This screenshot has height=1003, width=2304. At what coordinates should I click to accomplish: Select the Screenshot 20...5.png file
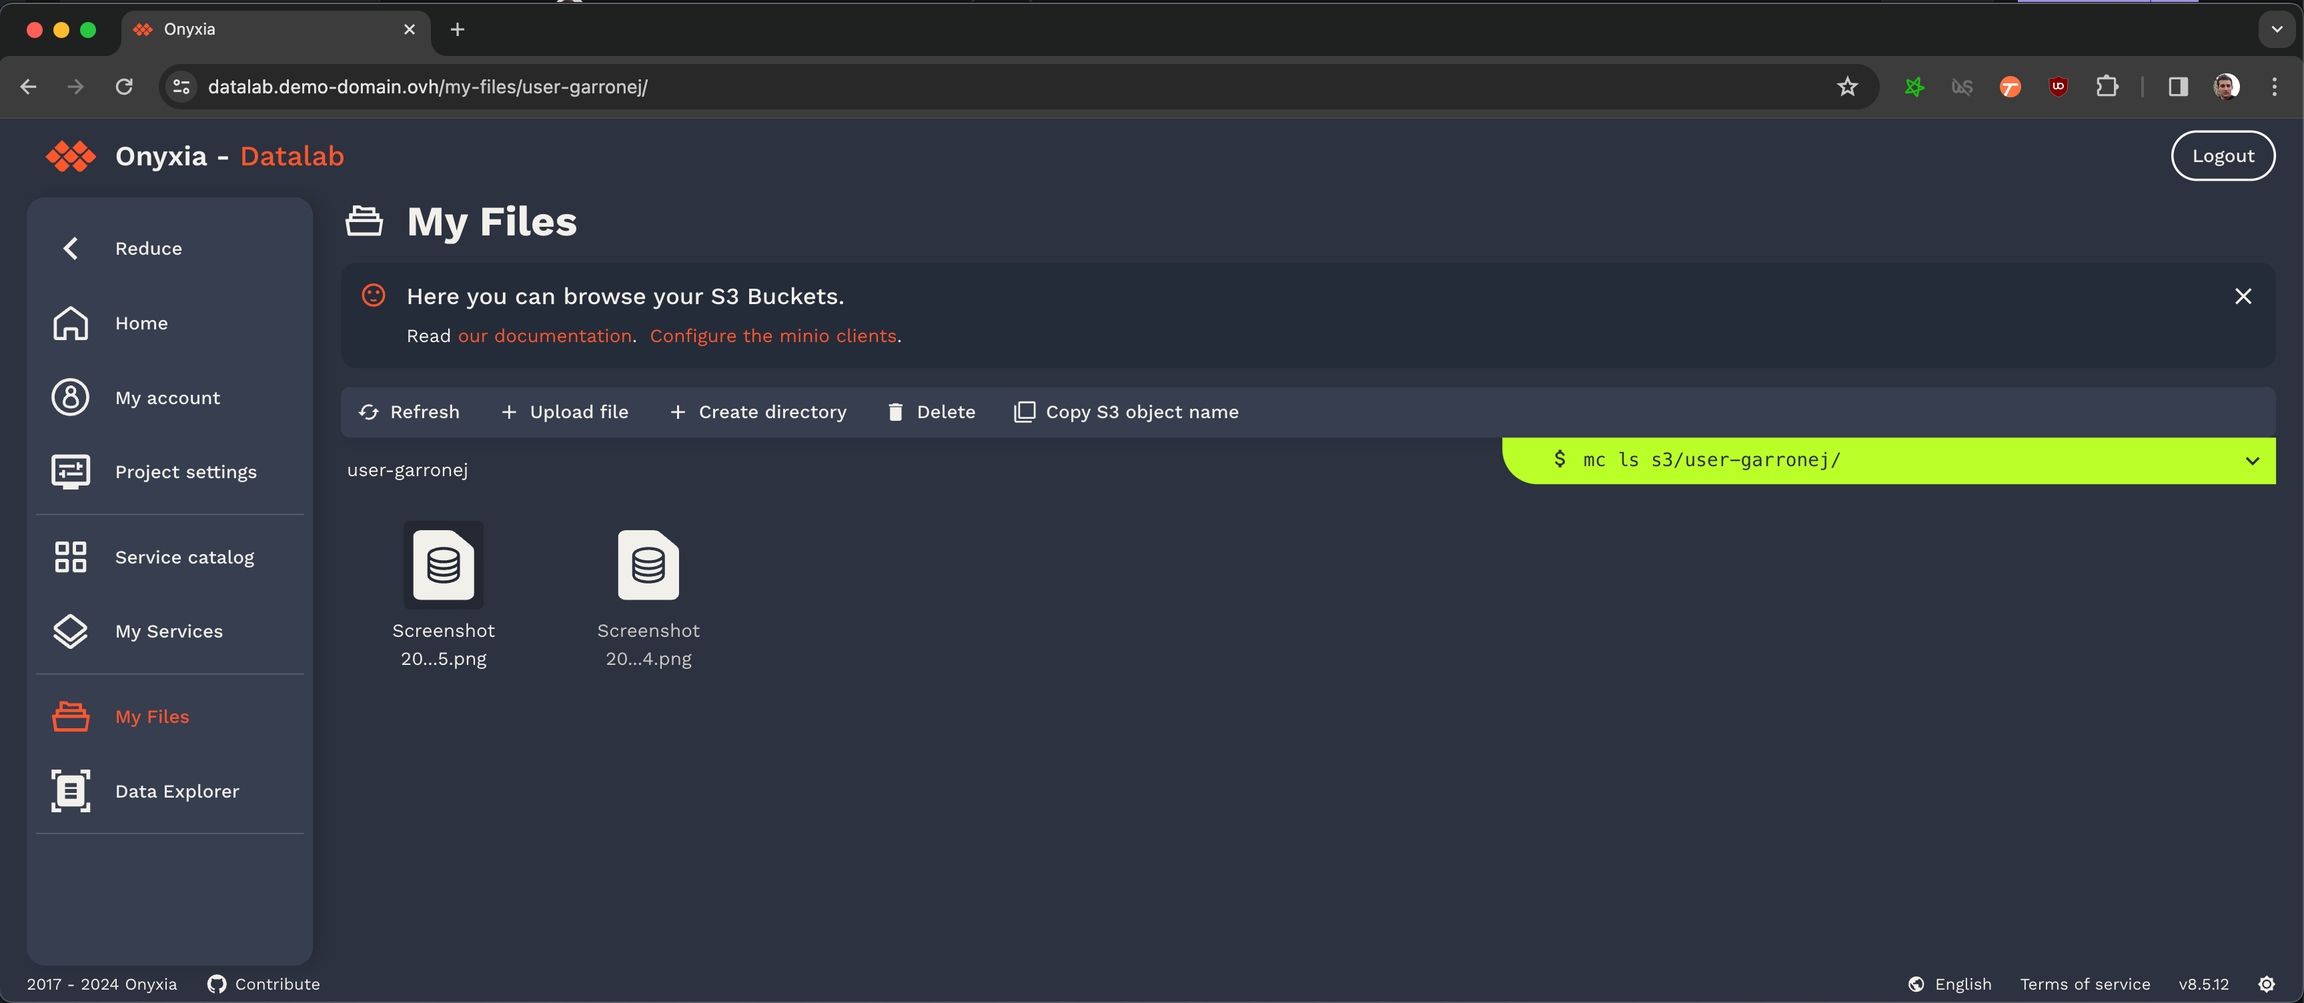443,566
